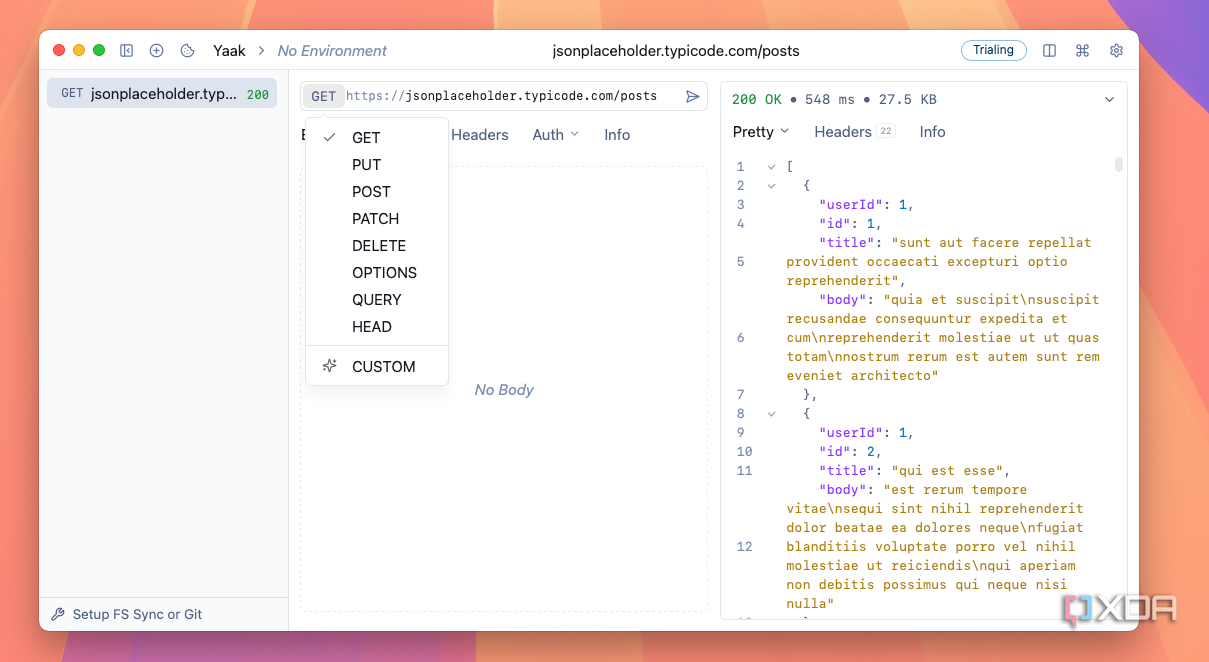
Task: Collapse the JSON object at line 2
Action: click(x=771, y=185)
